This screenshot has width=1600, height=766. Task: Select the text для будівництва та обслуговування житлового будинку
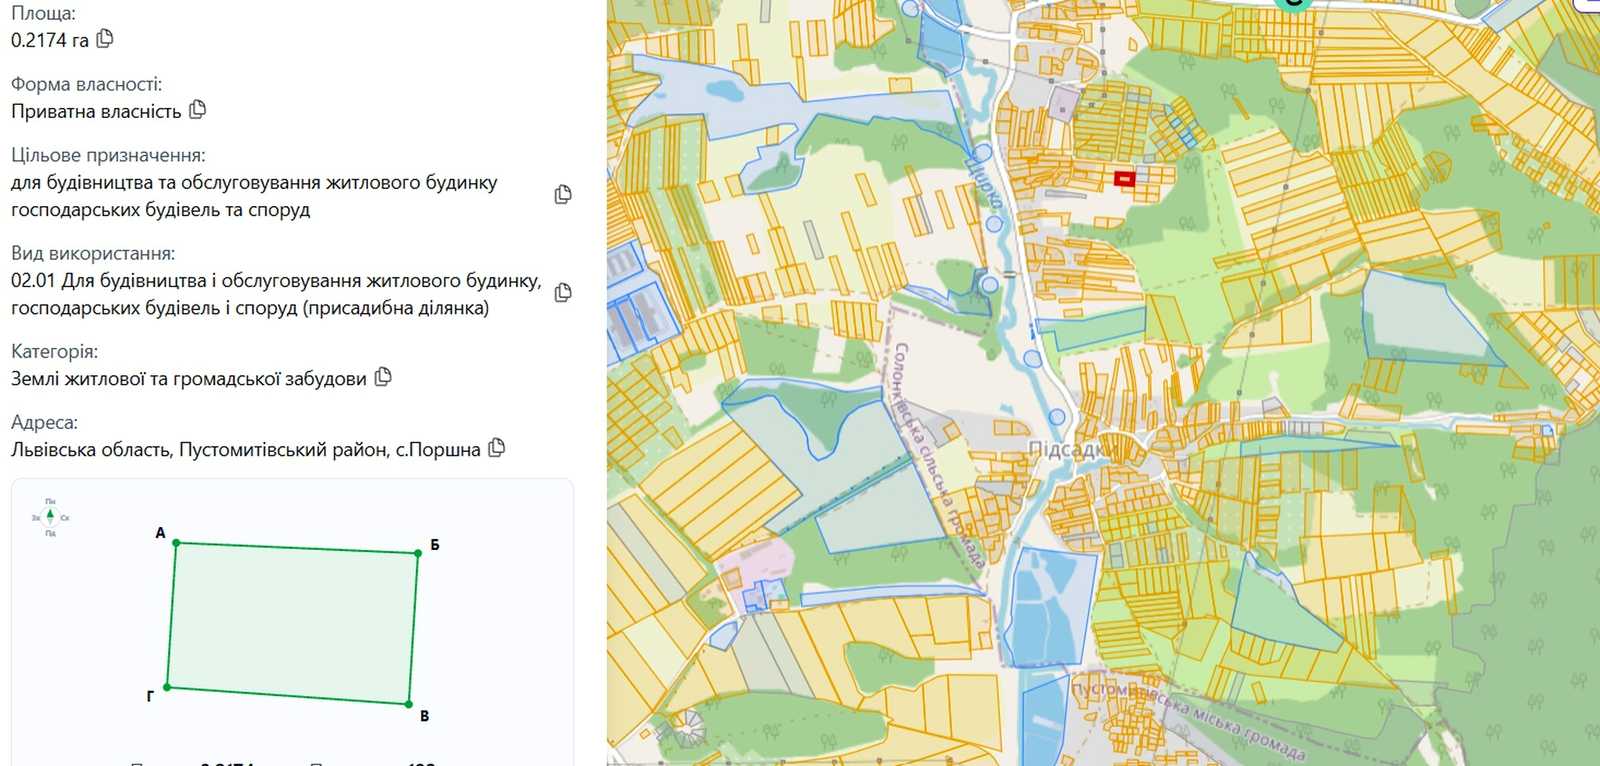[x=254, y=183]
